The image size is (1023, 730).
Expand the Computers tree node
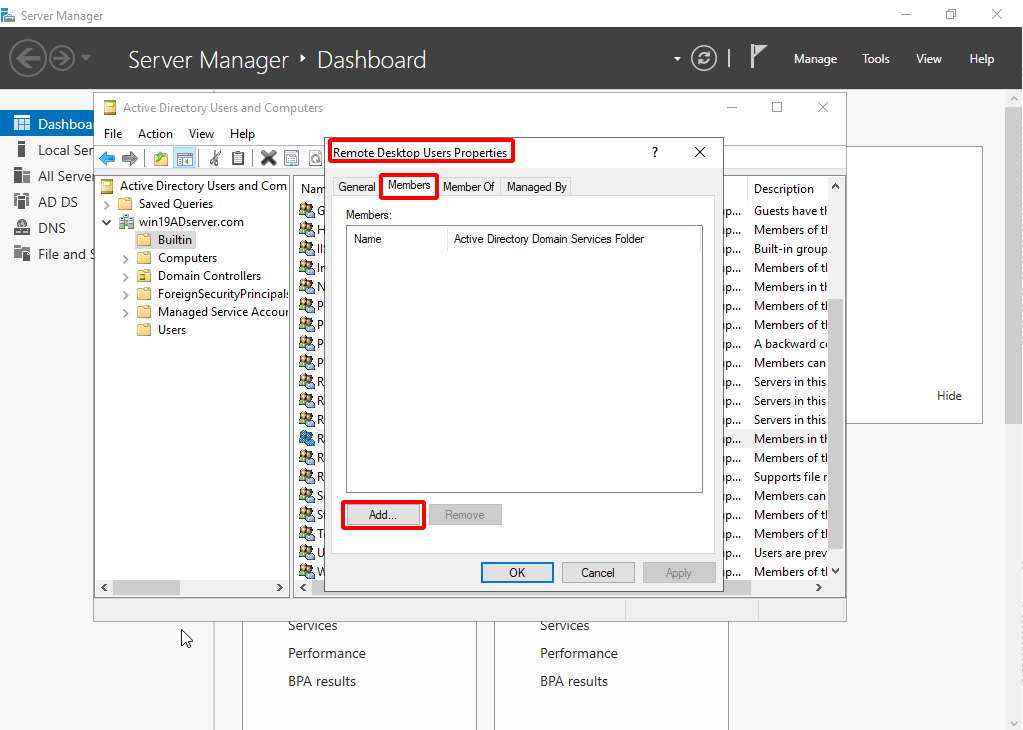(125, 258)
